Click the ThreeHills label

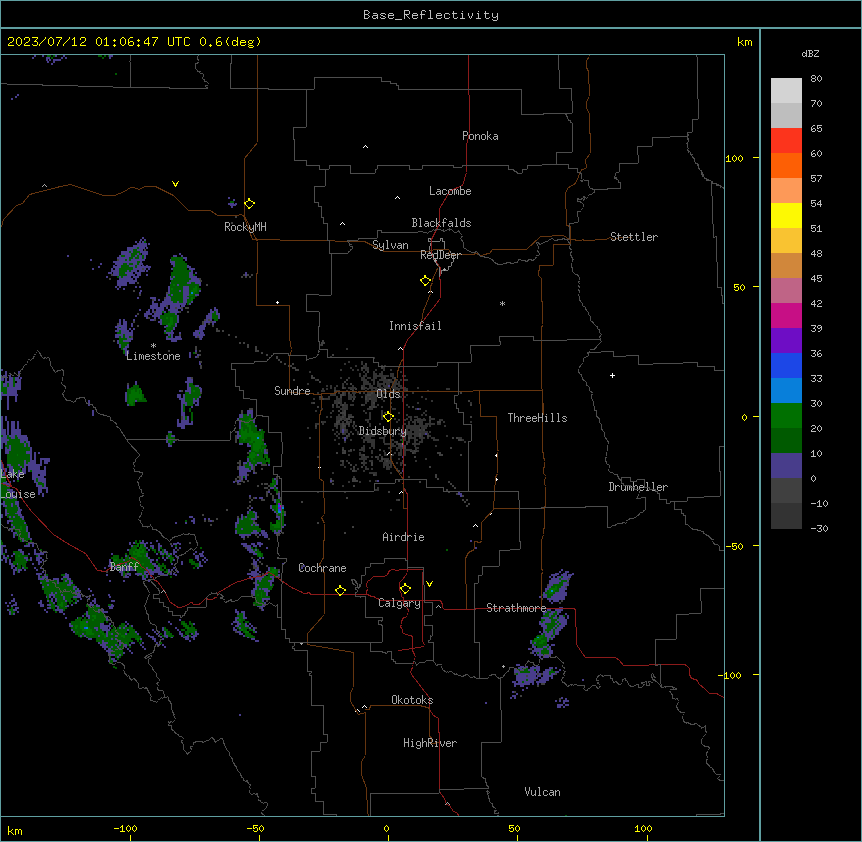point(537,418)
